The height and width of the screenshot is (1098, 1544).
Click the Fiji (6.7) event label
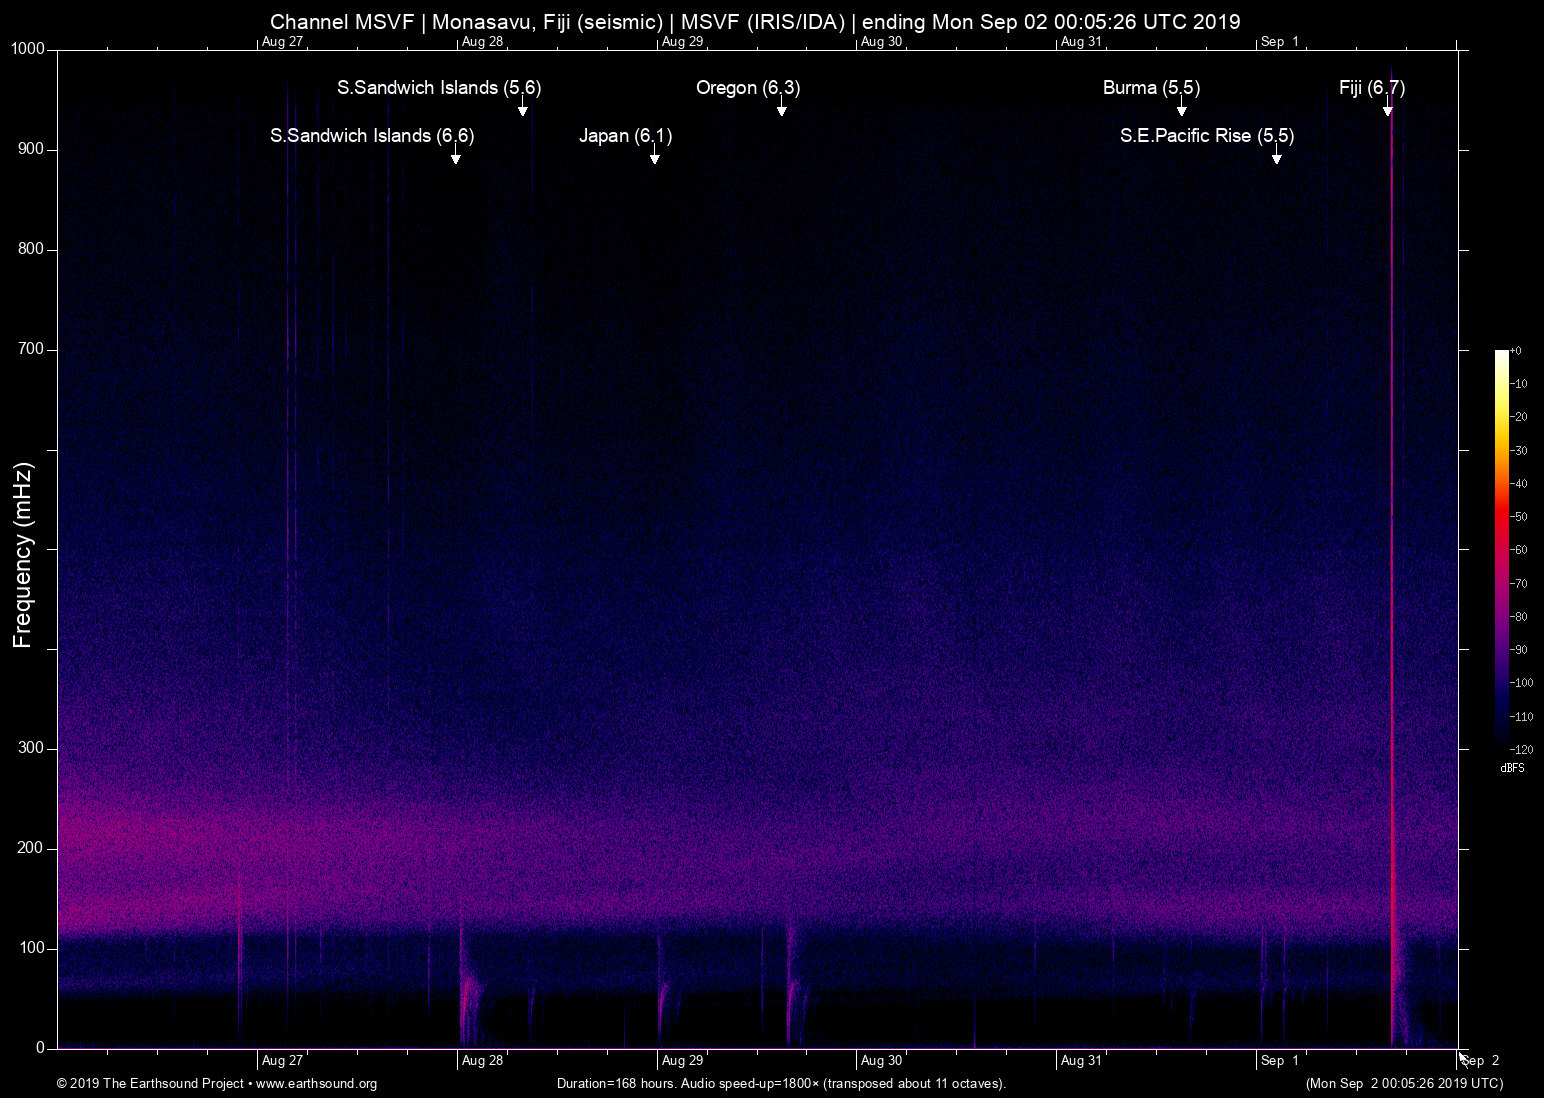[x=1371, y=88]
